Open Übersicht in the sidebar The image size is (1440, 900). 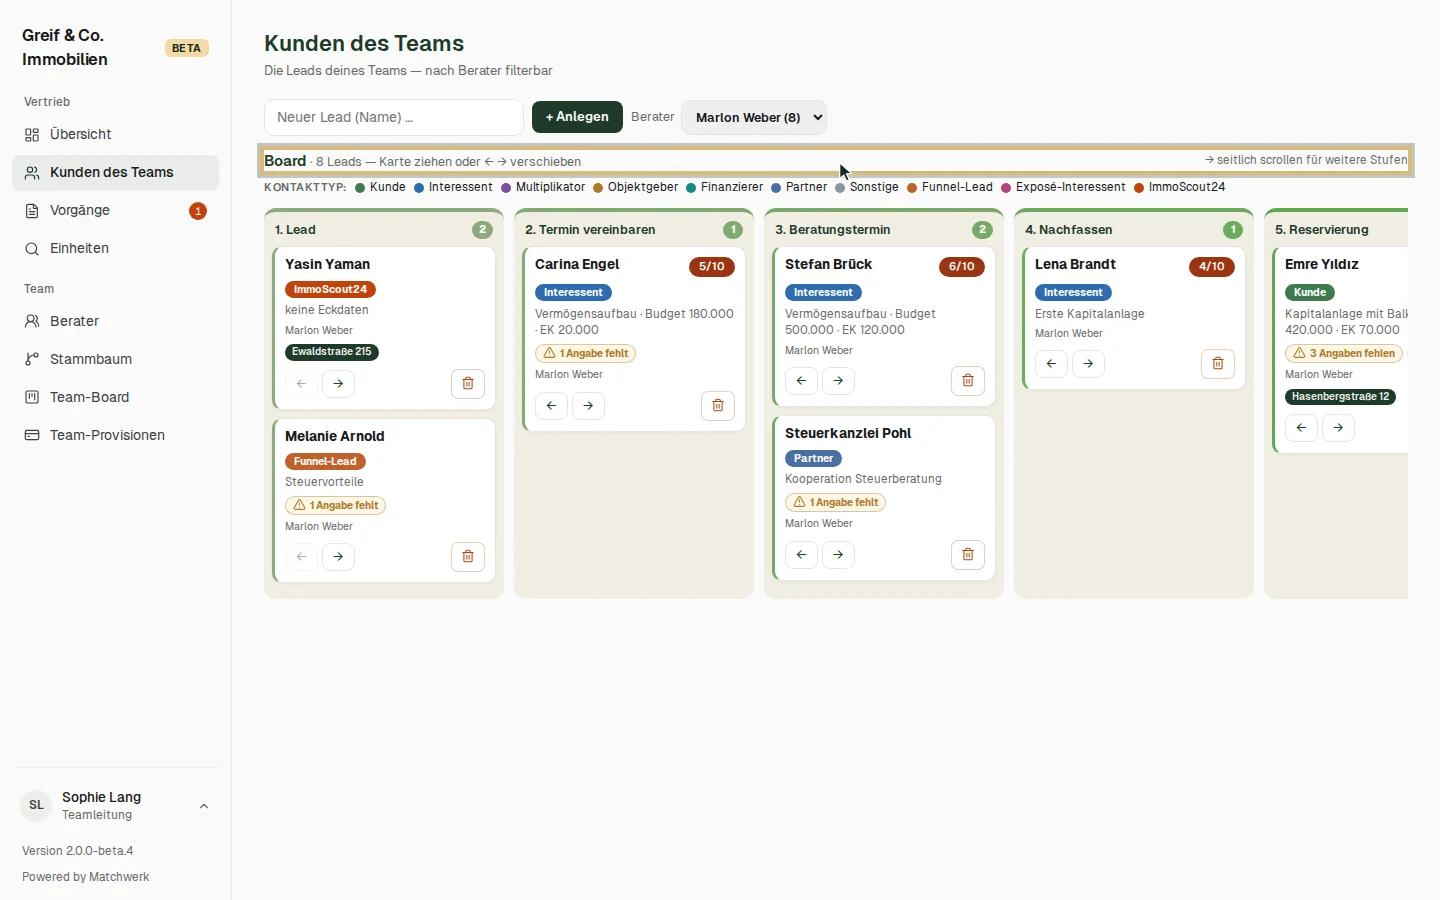(x=116, y=135)
